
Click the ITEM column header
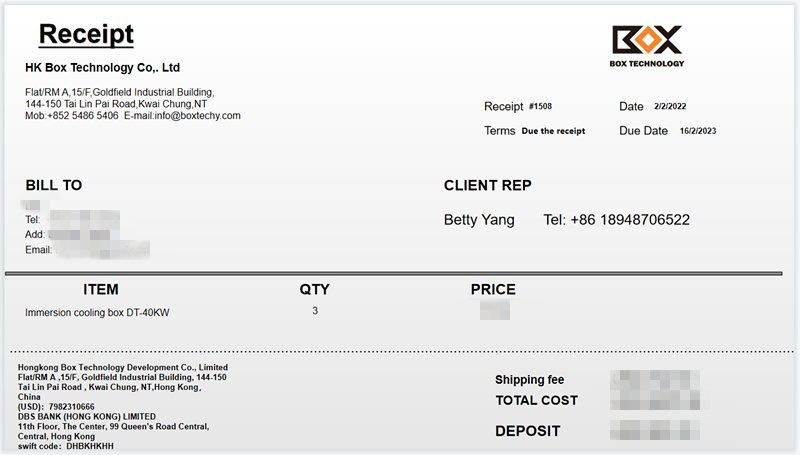click(100, 290)
